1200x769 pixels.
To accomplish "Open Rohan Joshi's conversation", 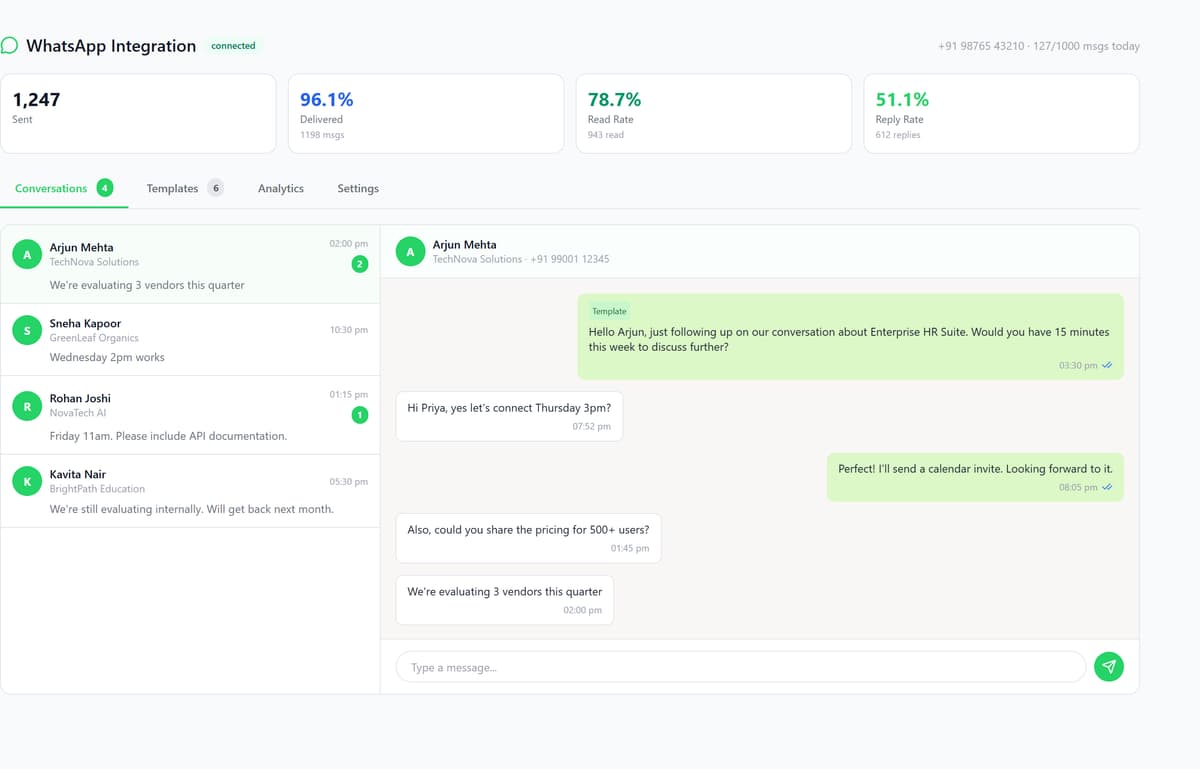I will click(x=190, y=415).
